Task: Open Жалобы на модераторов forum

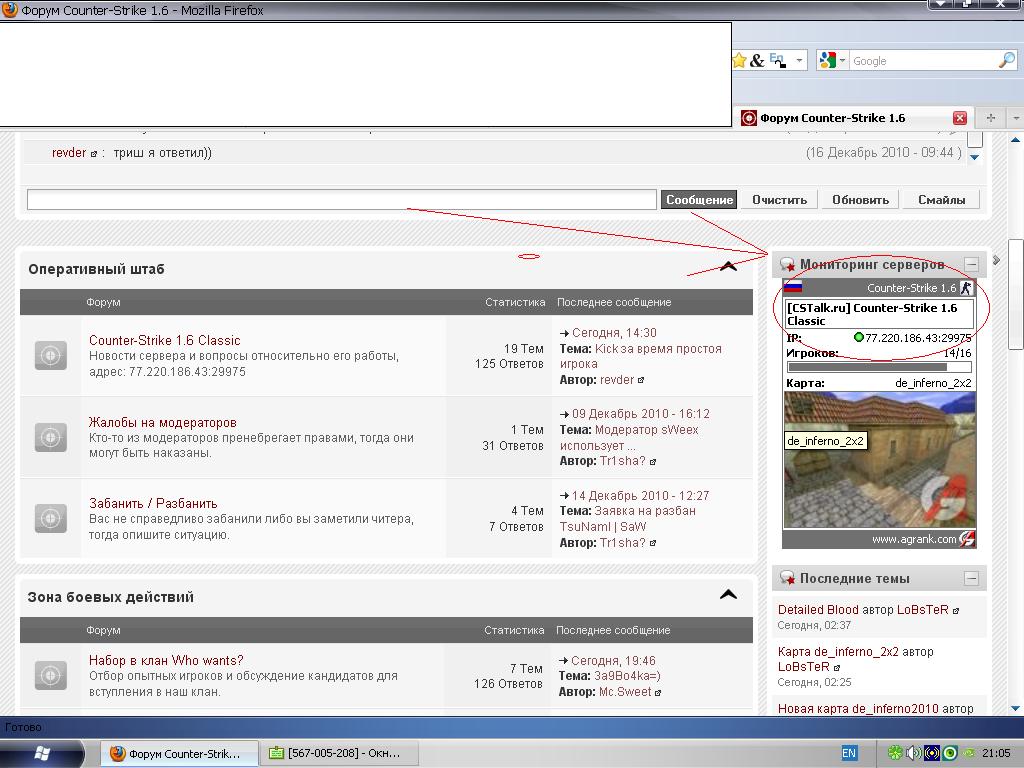Action: (163, 423)
